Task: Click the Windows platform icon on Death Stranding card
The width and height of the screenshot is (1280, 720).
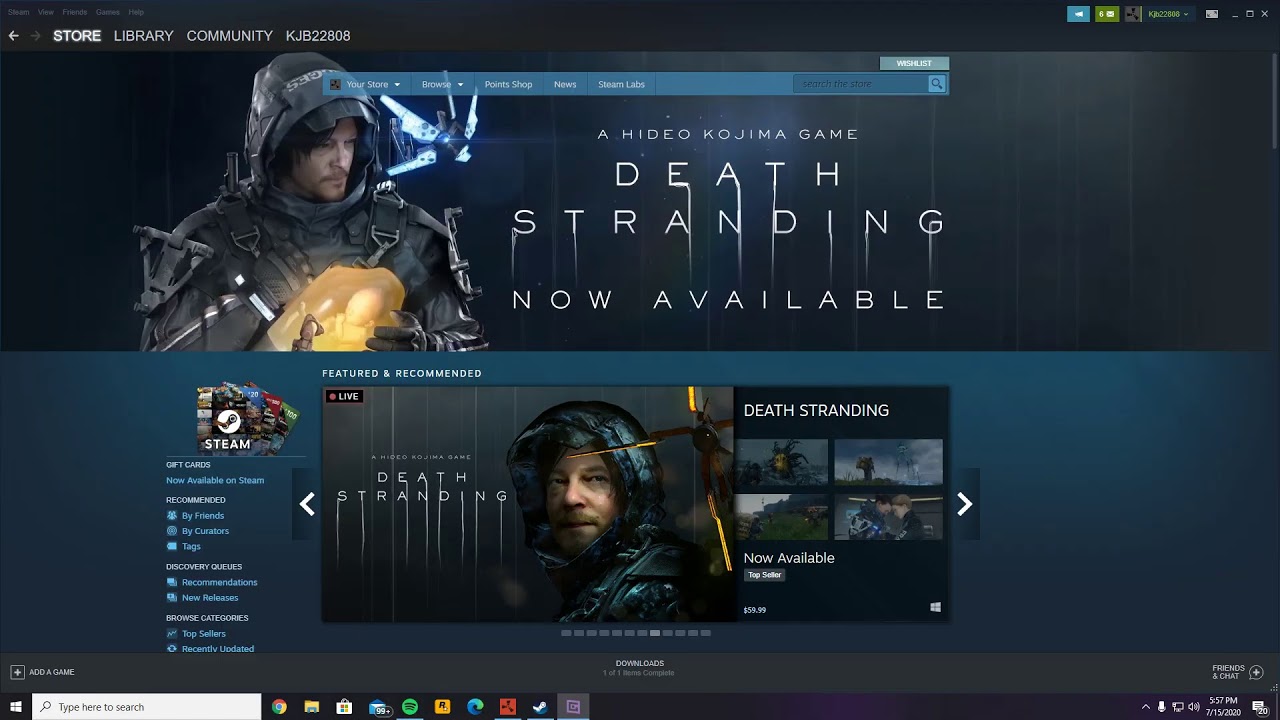Action: 935,607
